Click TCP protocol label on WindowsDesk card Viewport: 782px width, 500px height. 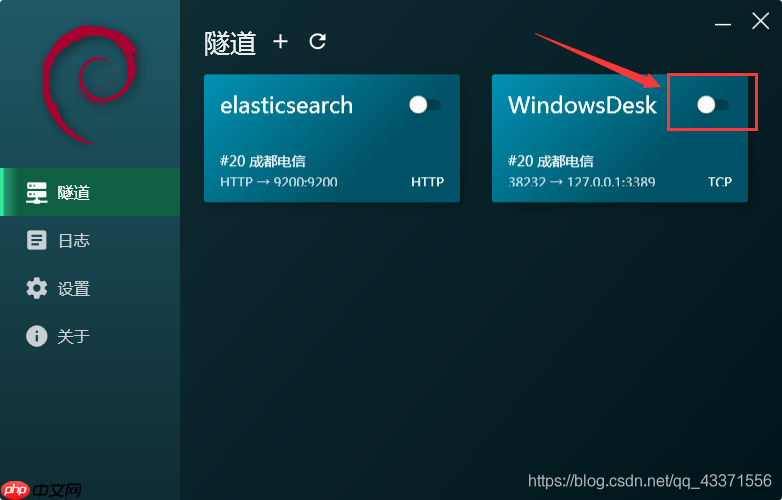[x=720, y=181]
